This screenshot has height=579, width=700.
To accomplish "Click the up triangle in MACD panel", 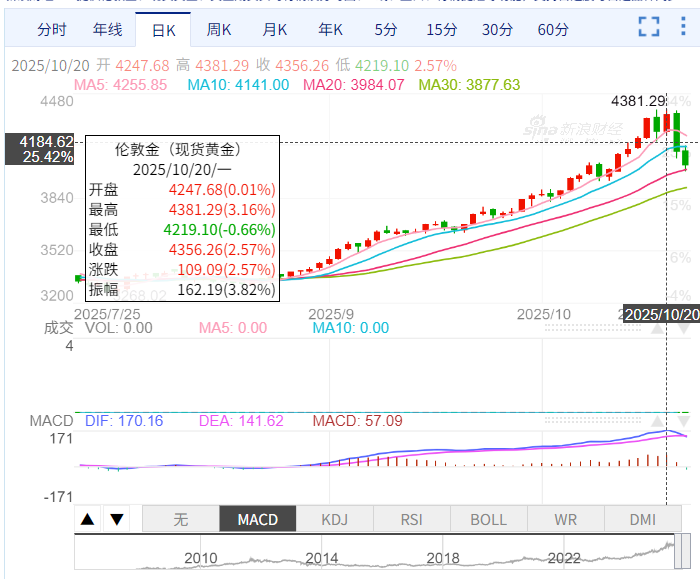I will [657, 421].
